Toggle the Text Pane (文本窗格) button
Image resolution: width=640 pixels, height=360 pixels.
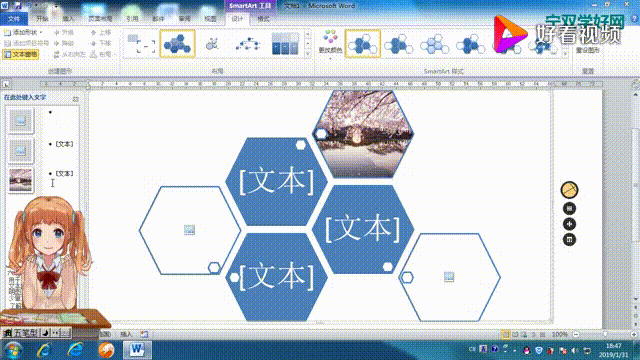(x=20, y=54)
